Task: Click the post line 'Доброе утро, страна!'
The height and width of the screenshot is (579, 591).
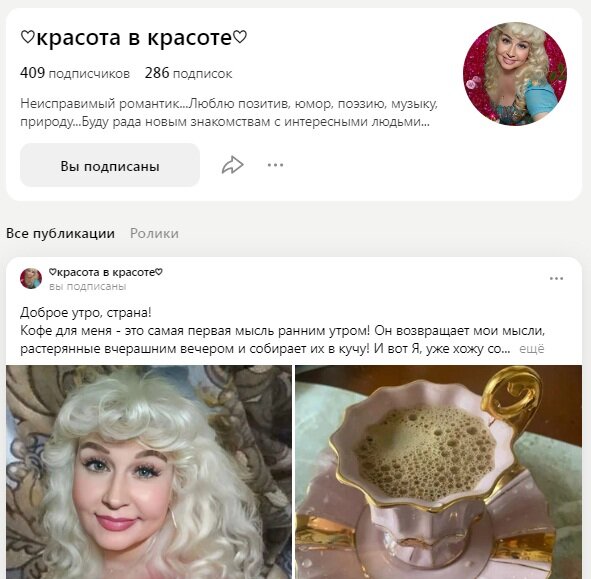Action: (86, 312)
